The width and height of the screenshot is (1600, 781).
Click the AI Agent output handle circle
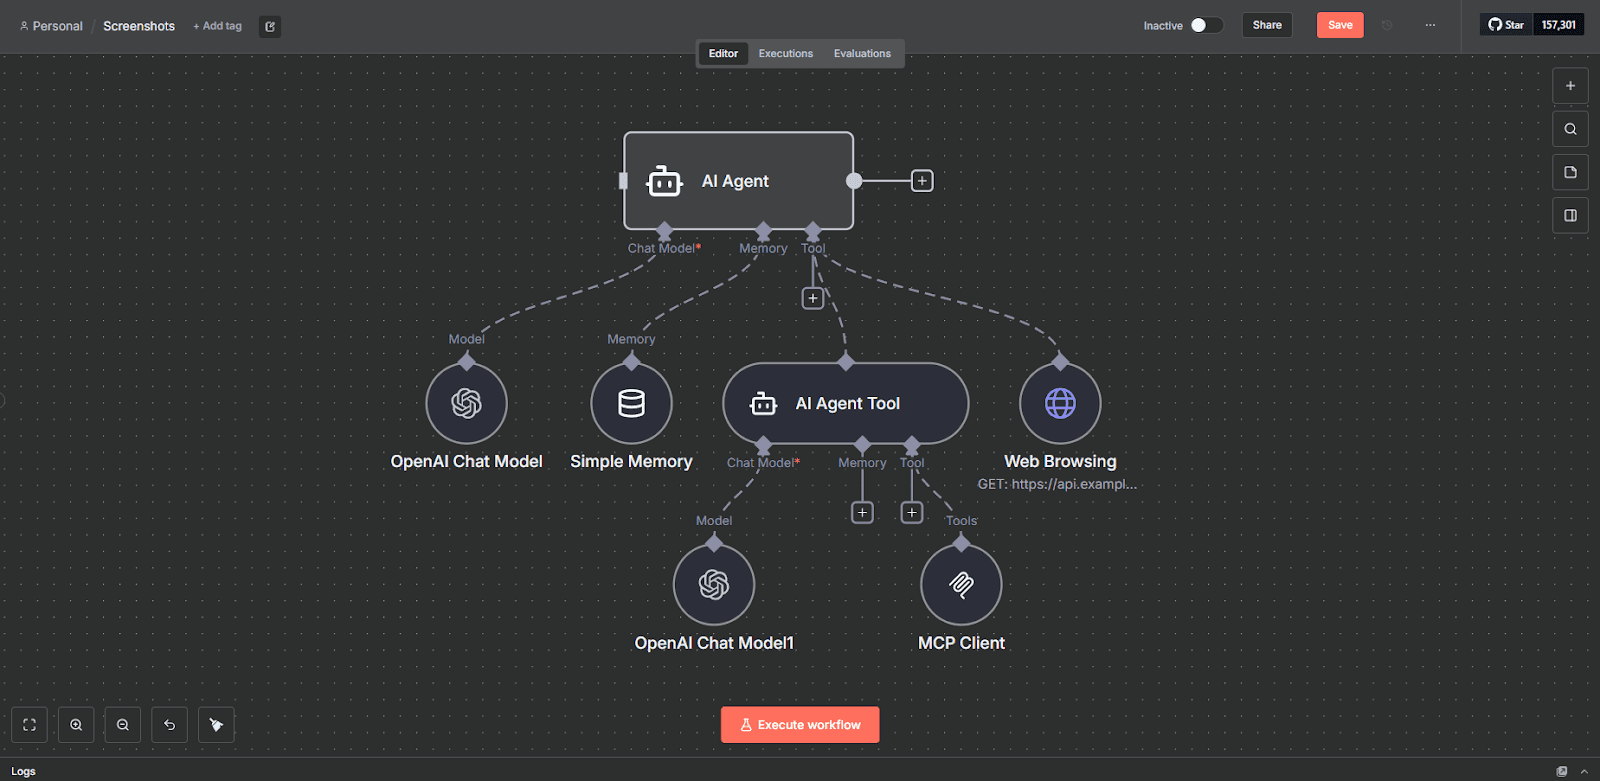[x=854, y=181]
